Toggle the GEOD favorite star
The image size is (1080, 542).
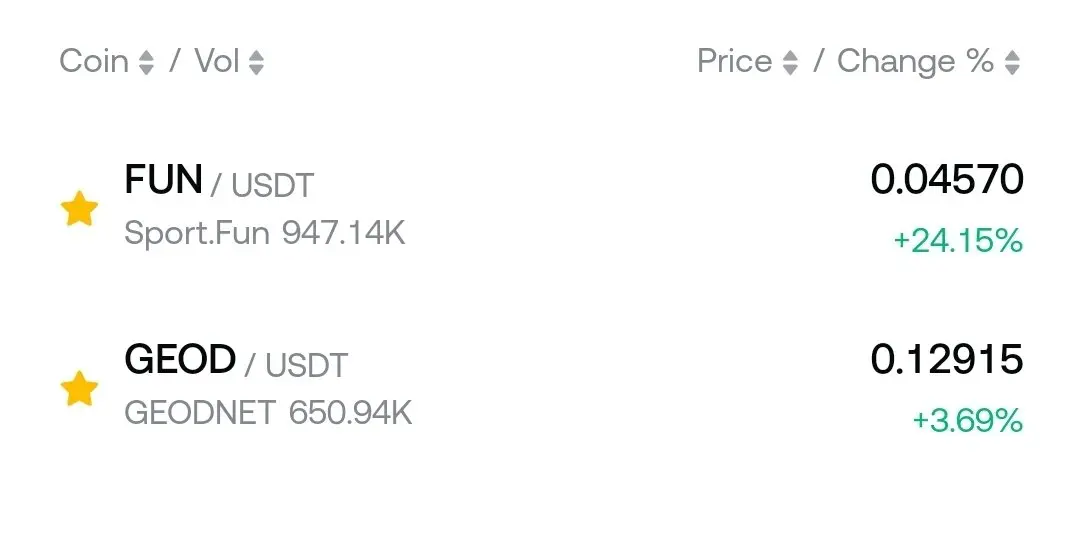[x=79, y=389]
